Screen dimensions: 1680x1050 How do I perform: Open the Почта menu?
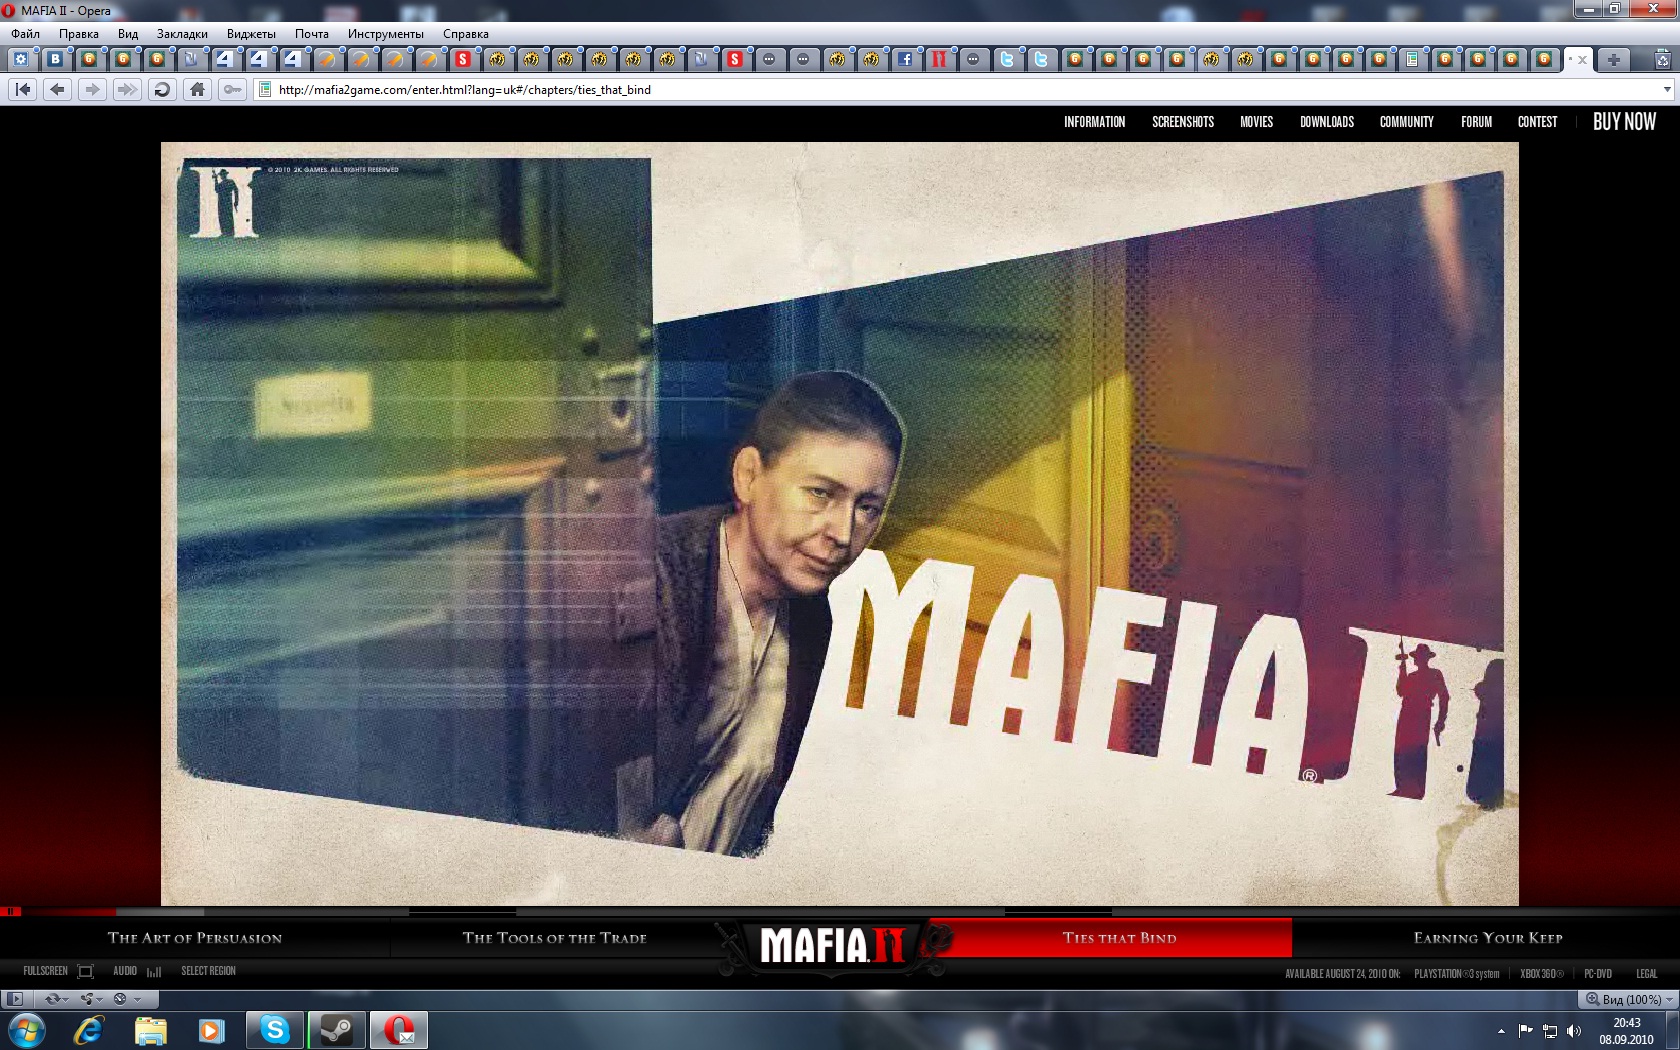click(x=312, y=34)
